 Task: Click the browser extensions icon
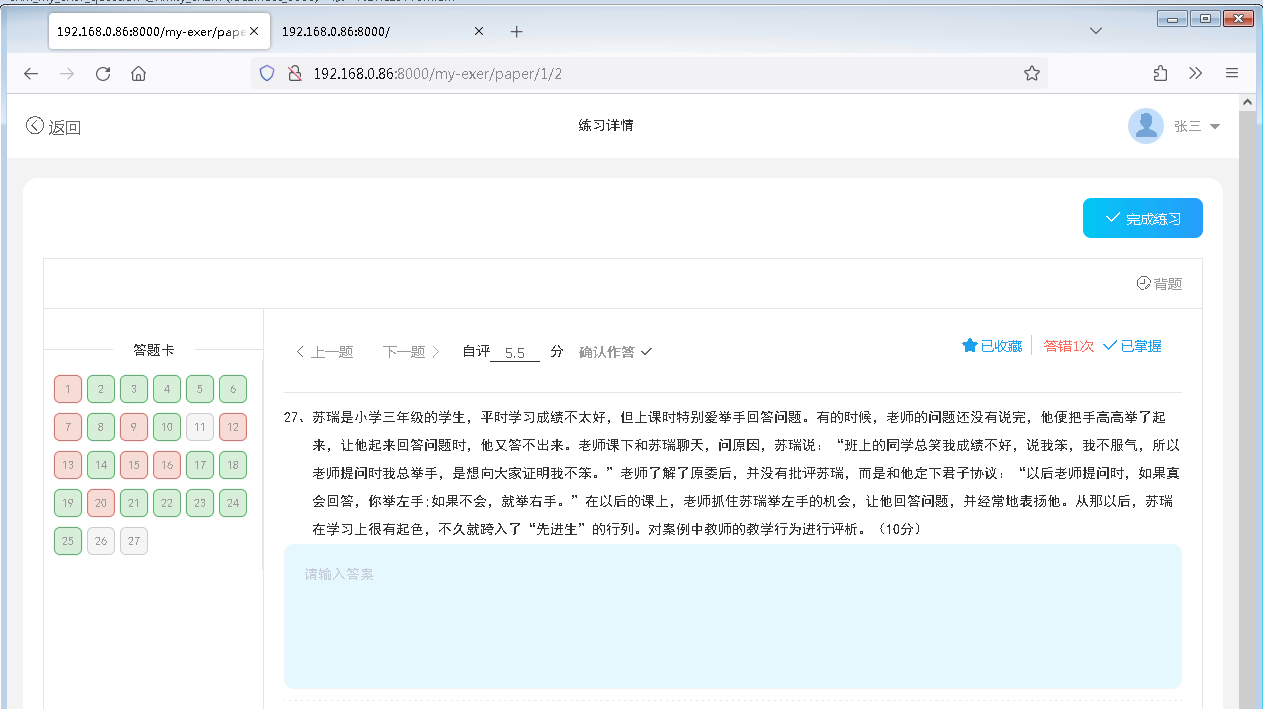click(1160, 72)
